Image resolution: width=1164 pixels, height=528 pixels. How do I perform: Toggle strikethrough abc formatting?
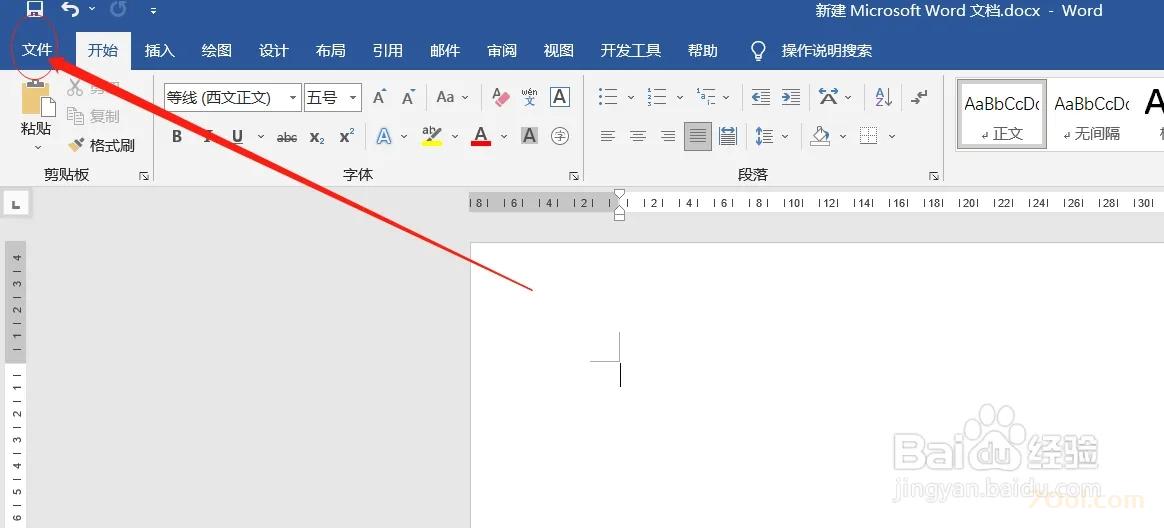pos(287,137)
